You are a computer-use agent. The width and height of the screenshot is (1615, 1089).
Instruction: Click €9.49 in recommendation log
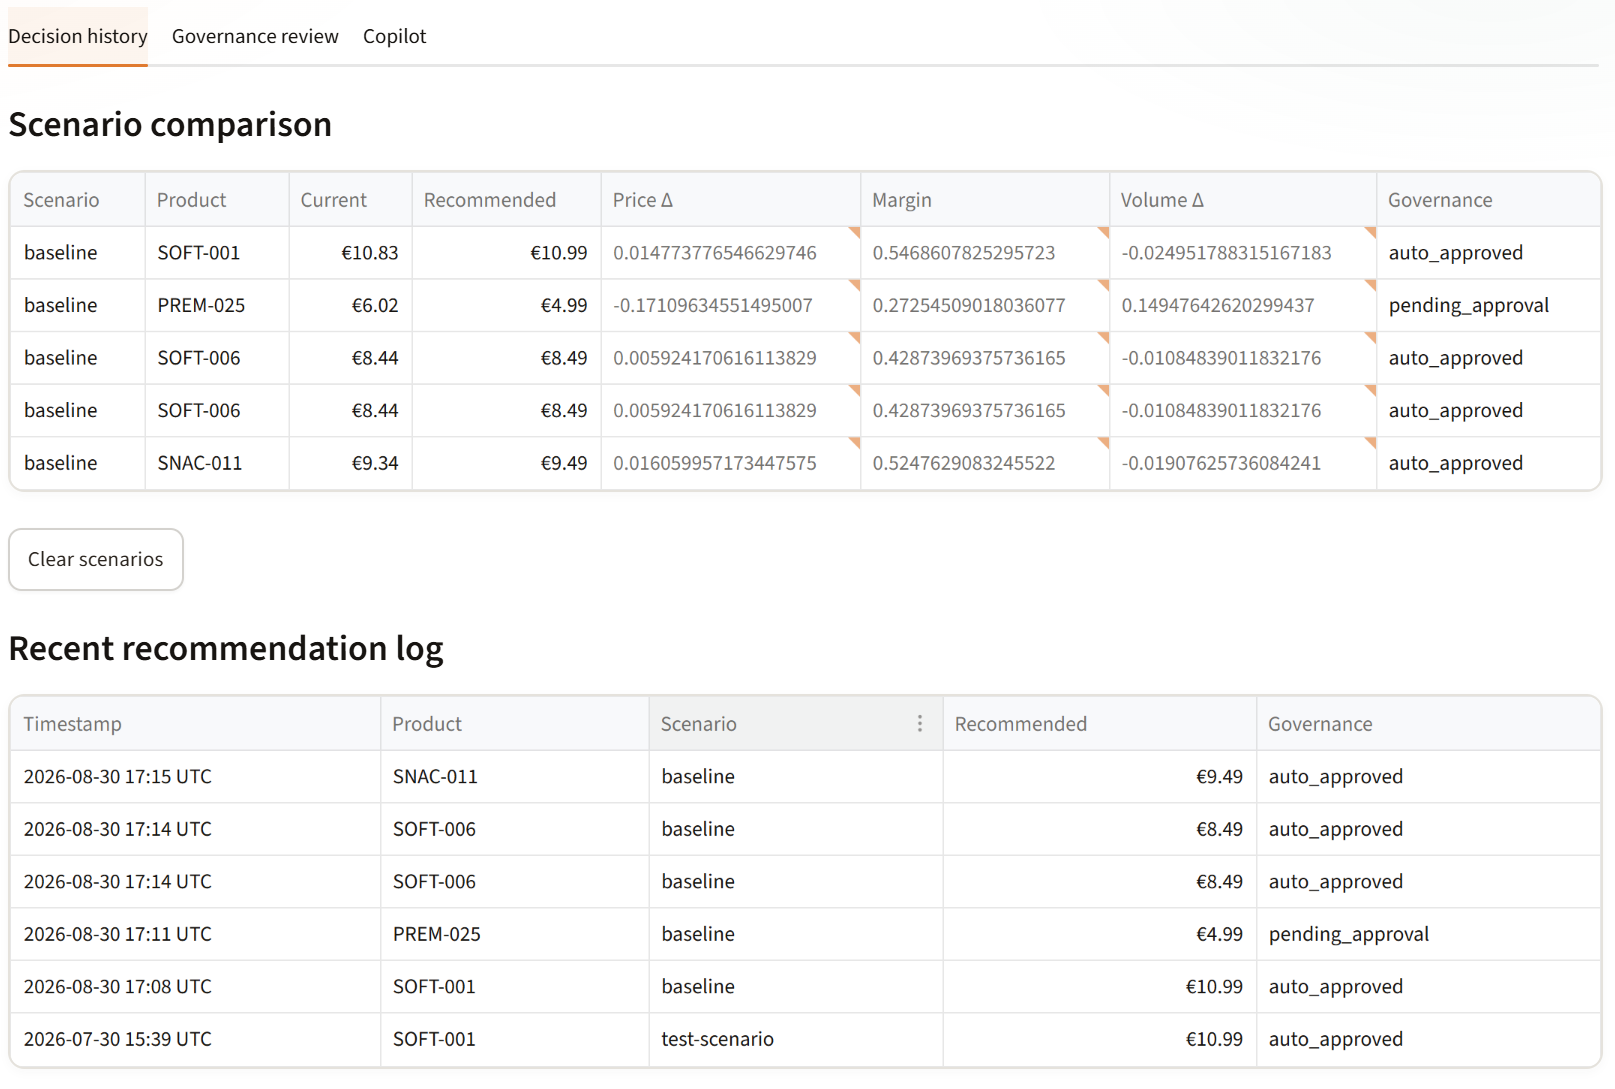click(1100, 777)
